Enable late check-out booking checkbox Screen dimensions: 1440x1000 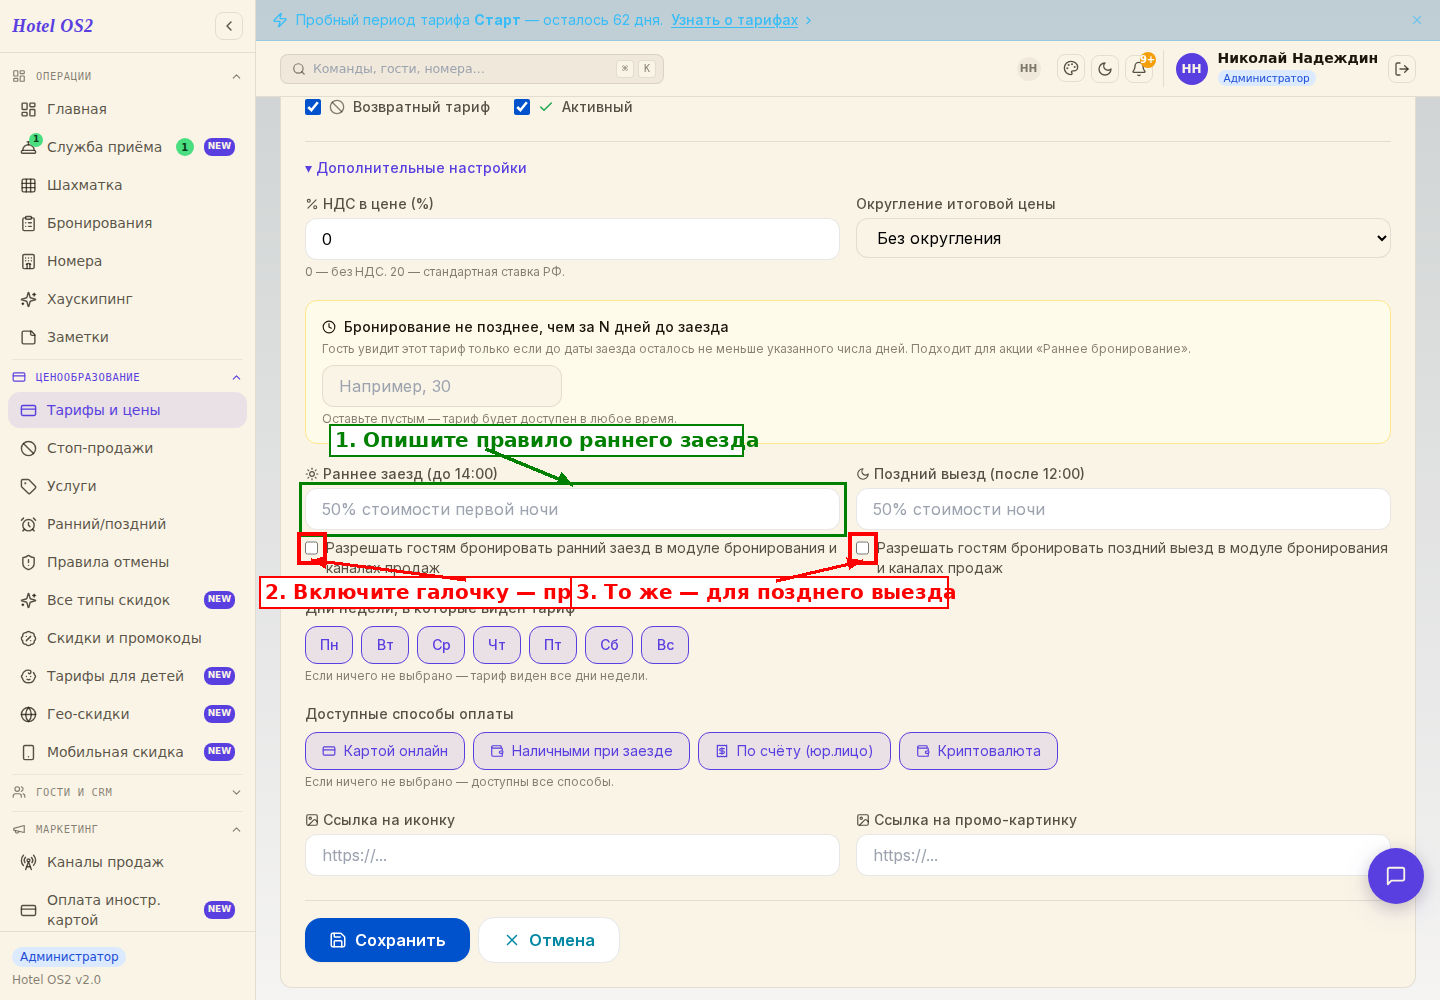(863, 548)
